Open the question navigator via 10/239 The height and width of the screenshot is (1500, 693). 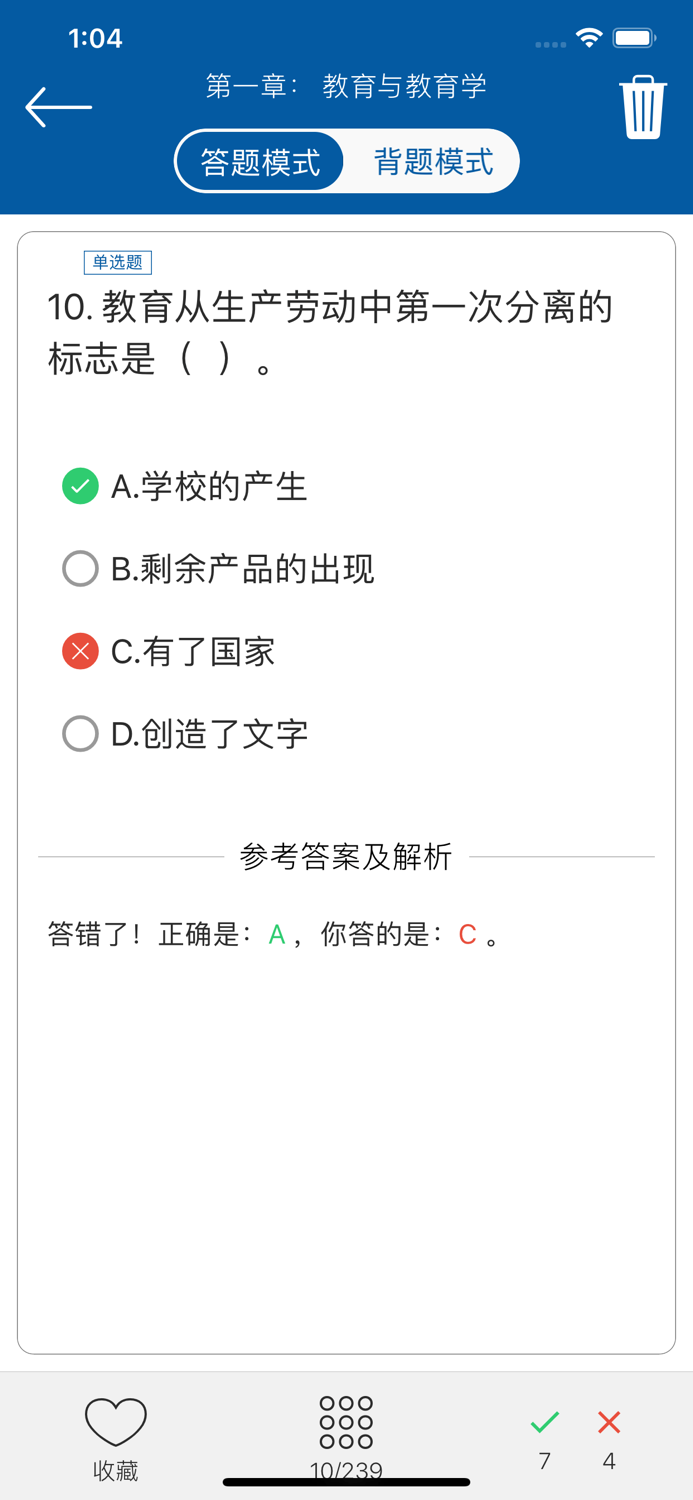[x=346, y=1470]
